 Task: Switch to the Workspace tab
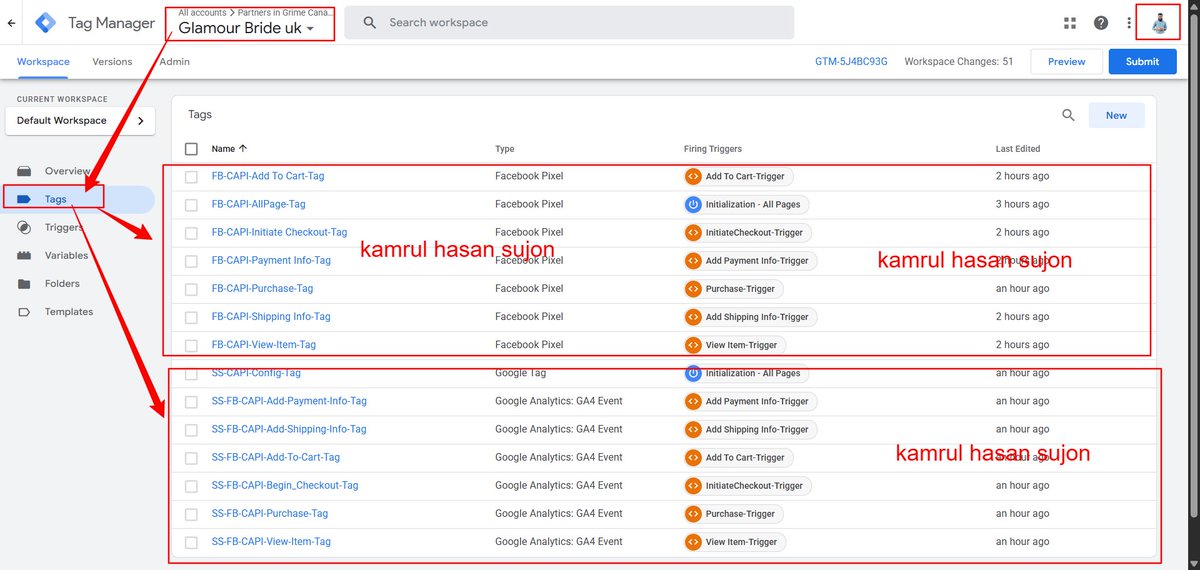click(43, 61)
